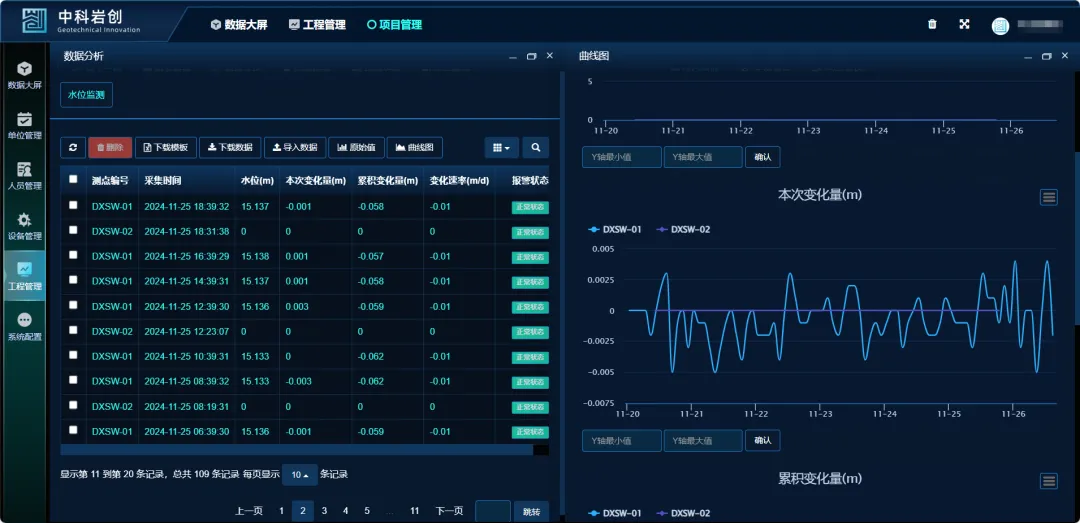The image size is (1080, 523).
Task: Open the column grid view dropdown
Action: click(x=501, y=148)
